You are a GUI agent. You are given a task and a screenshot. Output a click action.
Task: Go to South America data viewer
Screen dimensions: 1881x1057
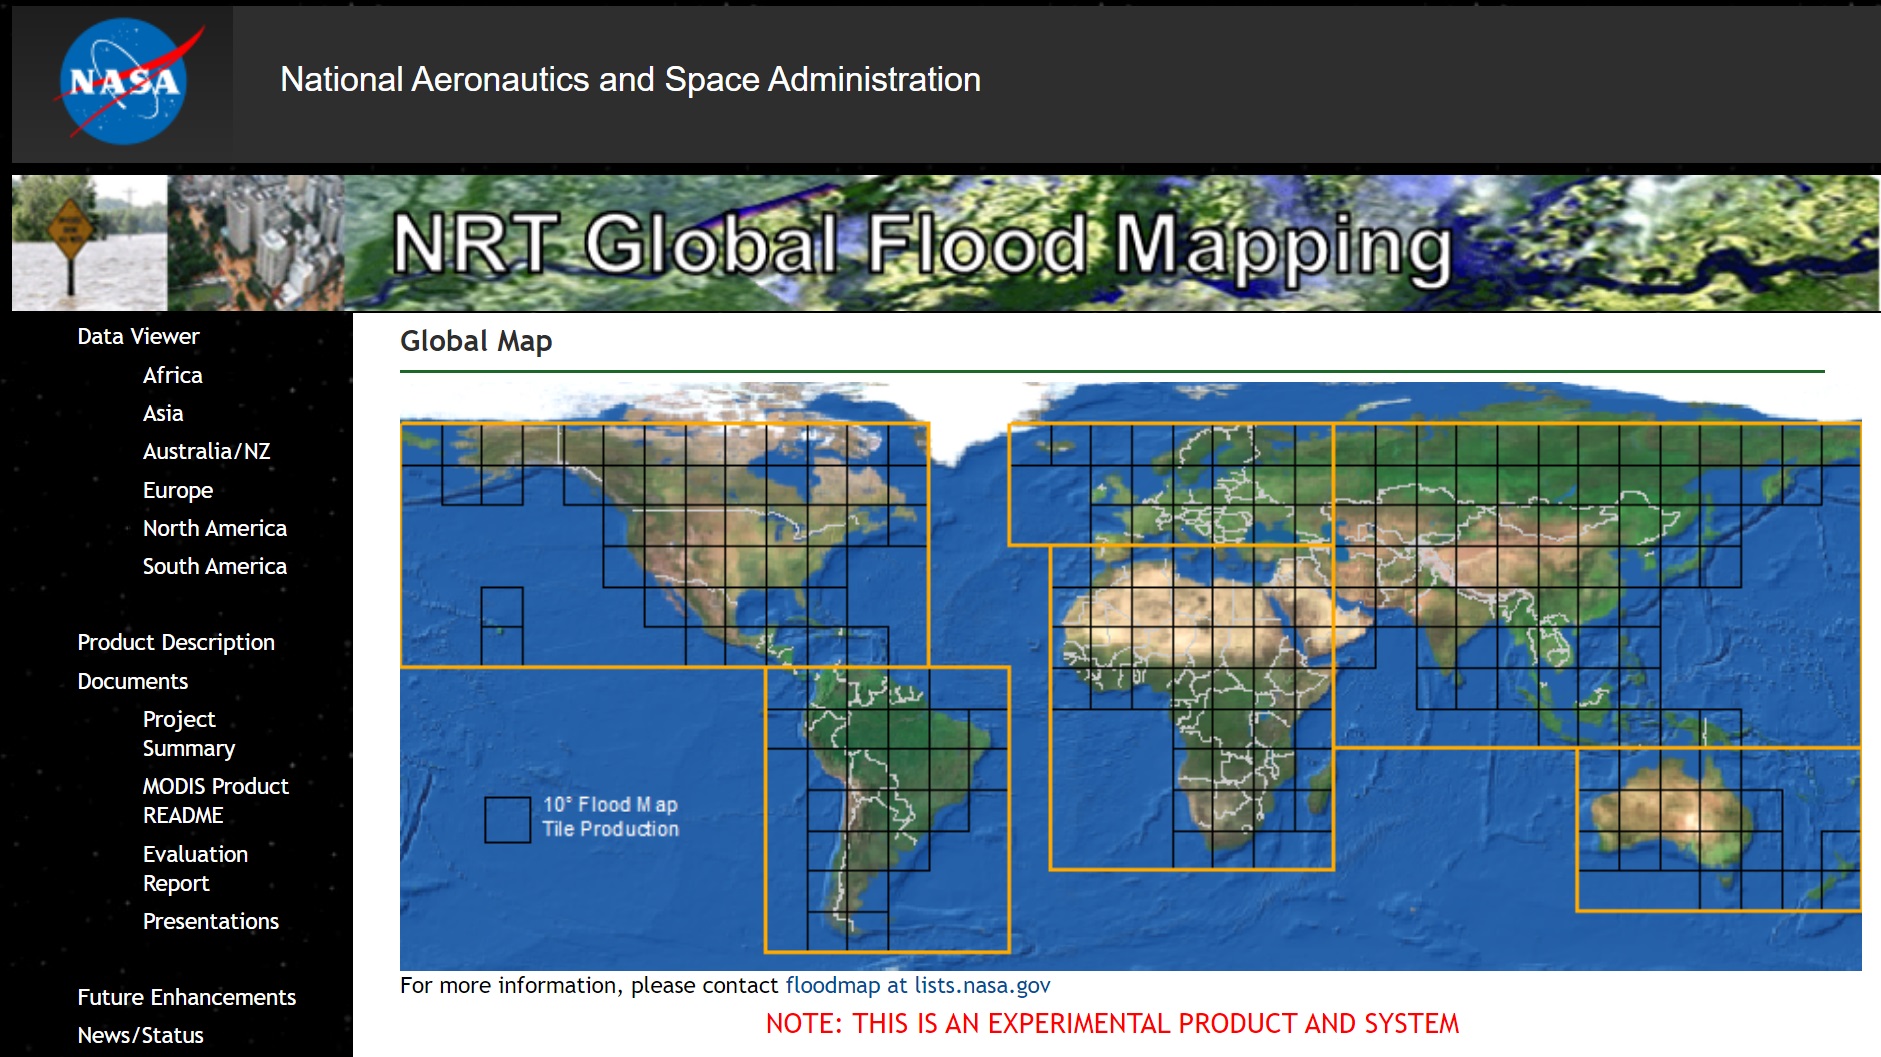click(x=214, y=566)
